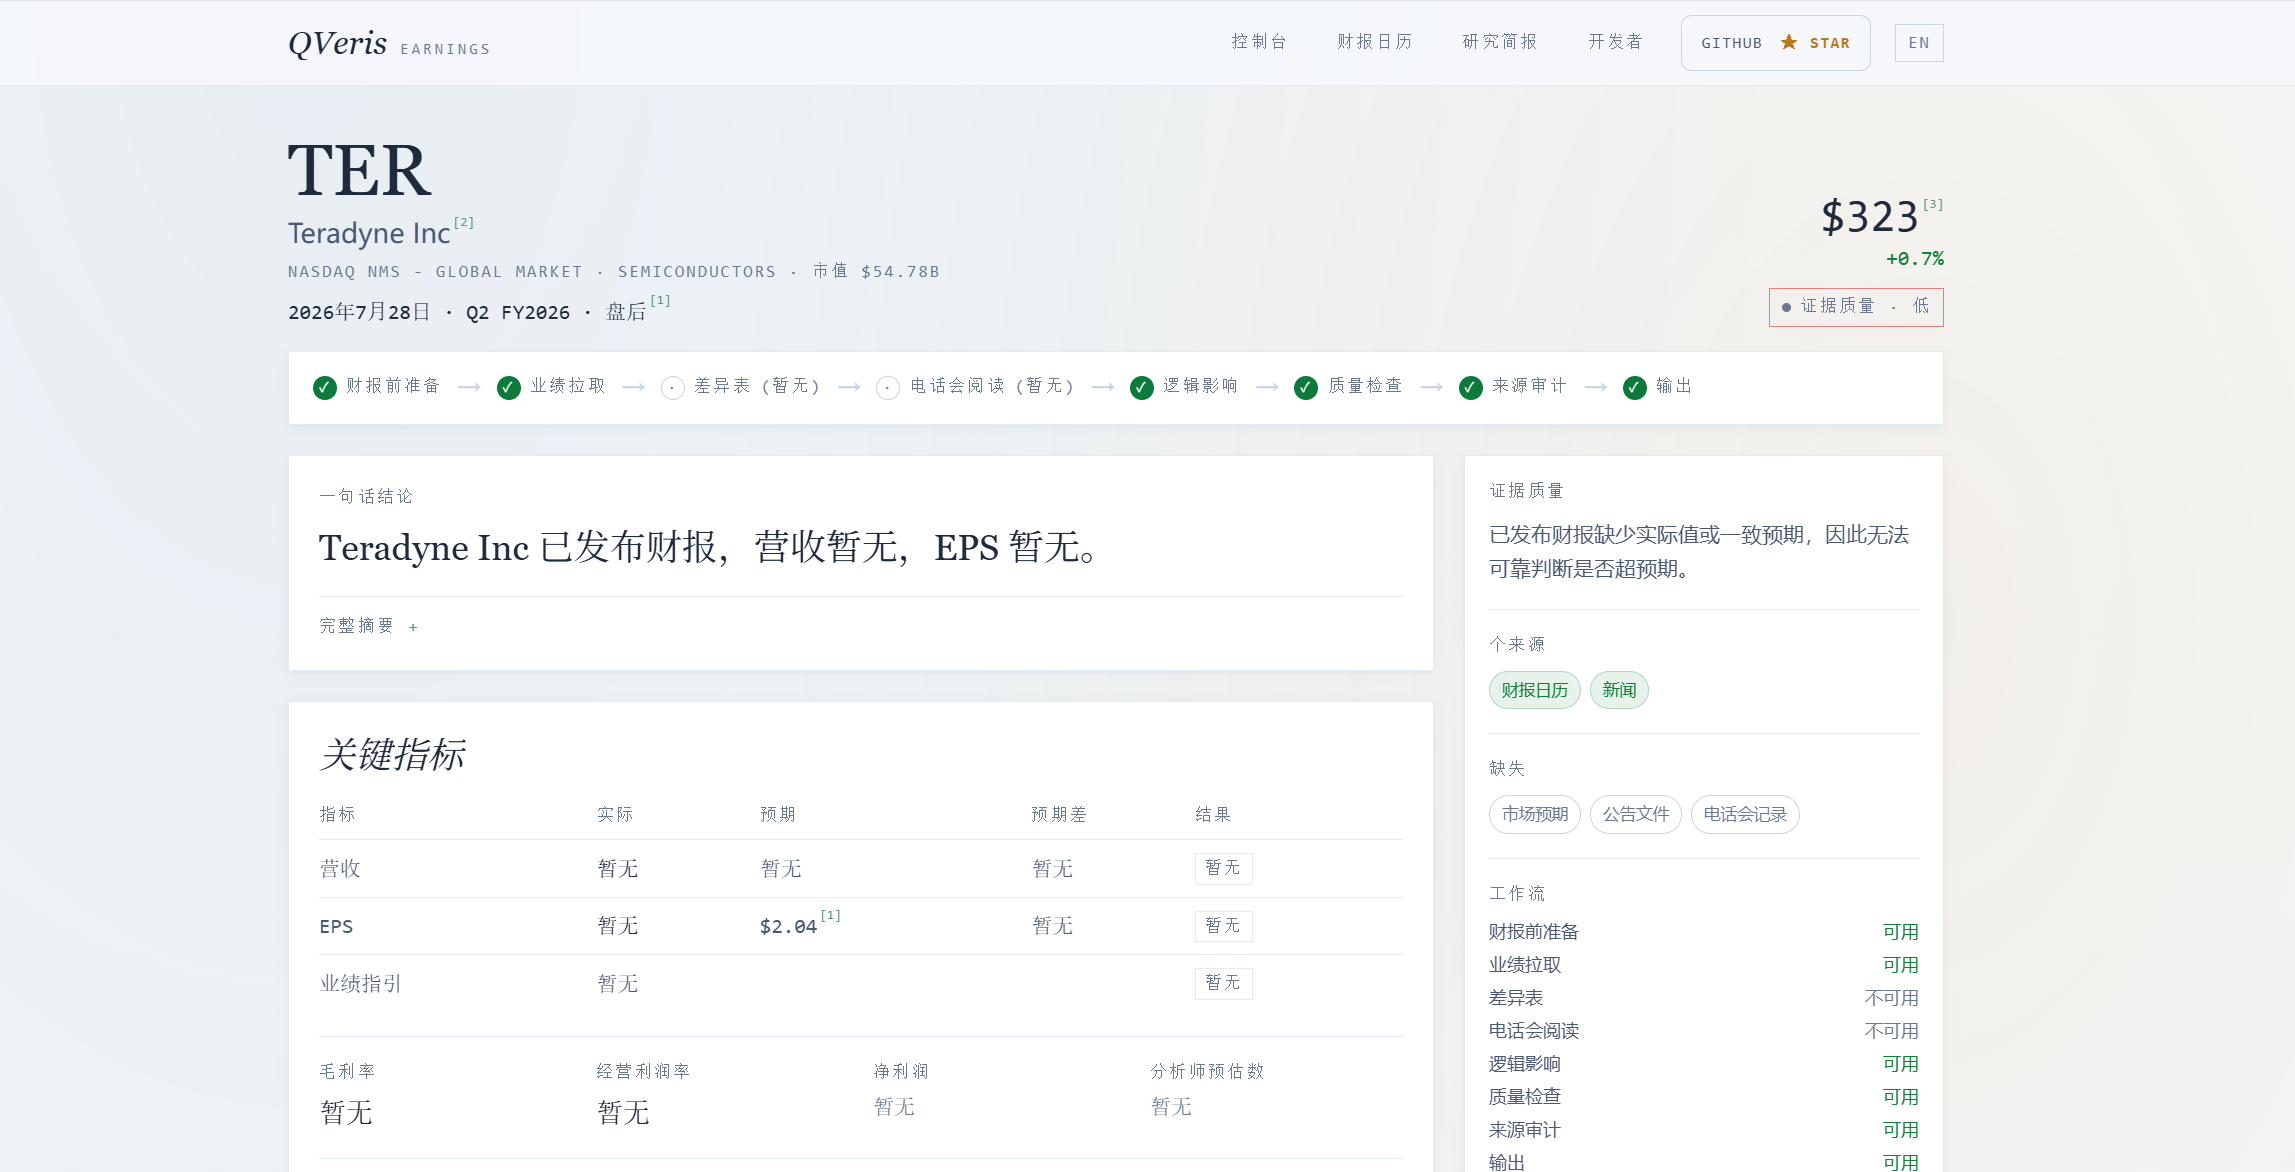Open citation [1] next to 盘后
Screen dimensions: 2295x1172
point(660,300)
